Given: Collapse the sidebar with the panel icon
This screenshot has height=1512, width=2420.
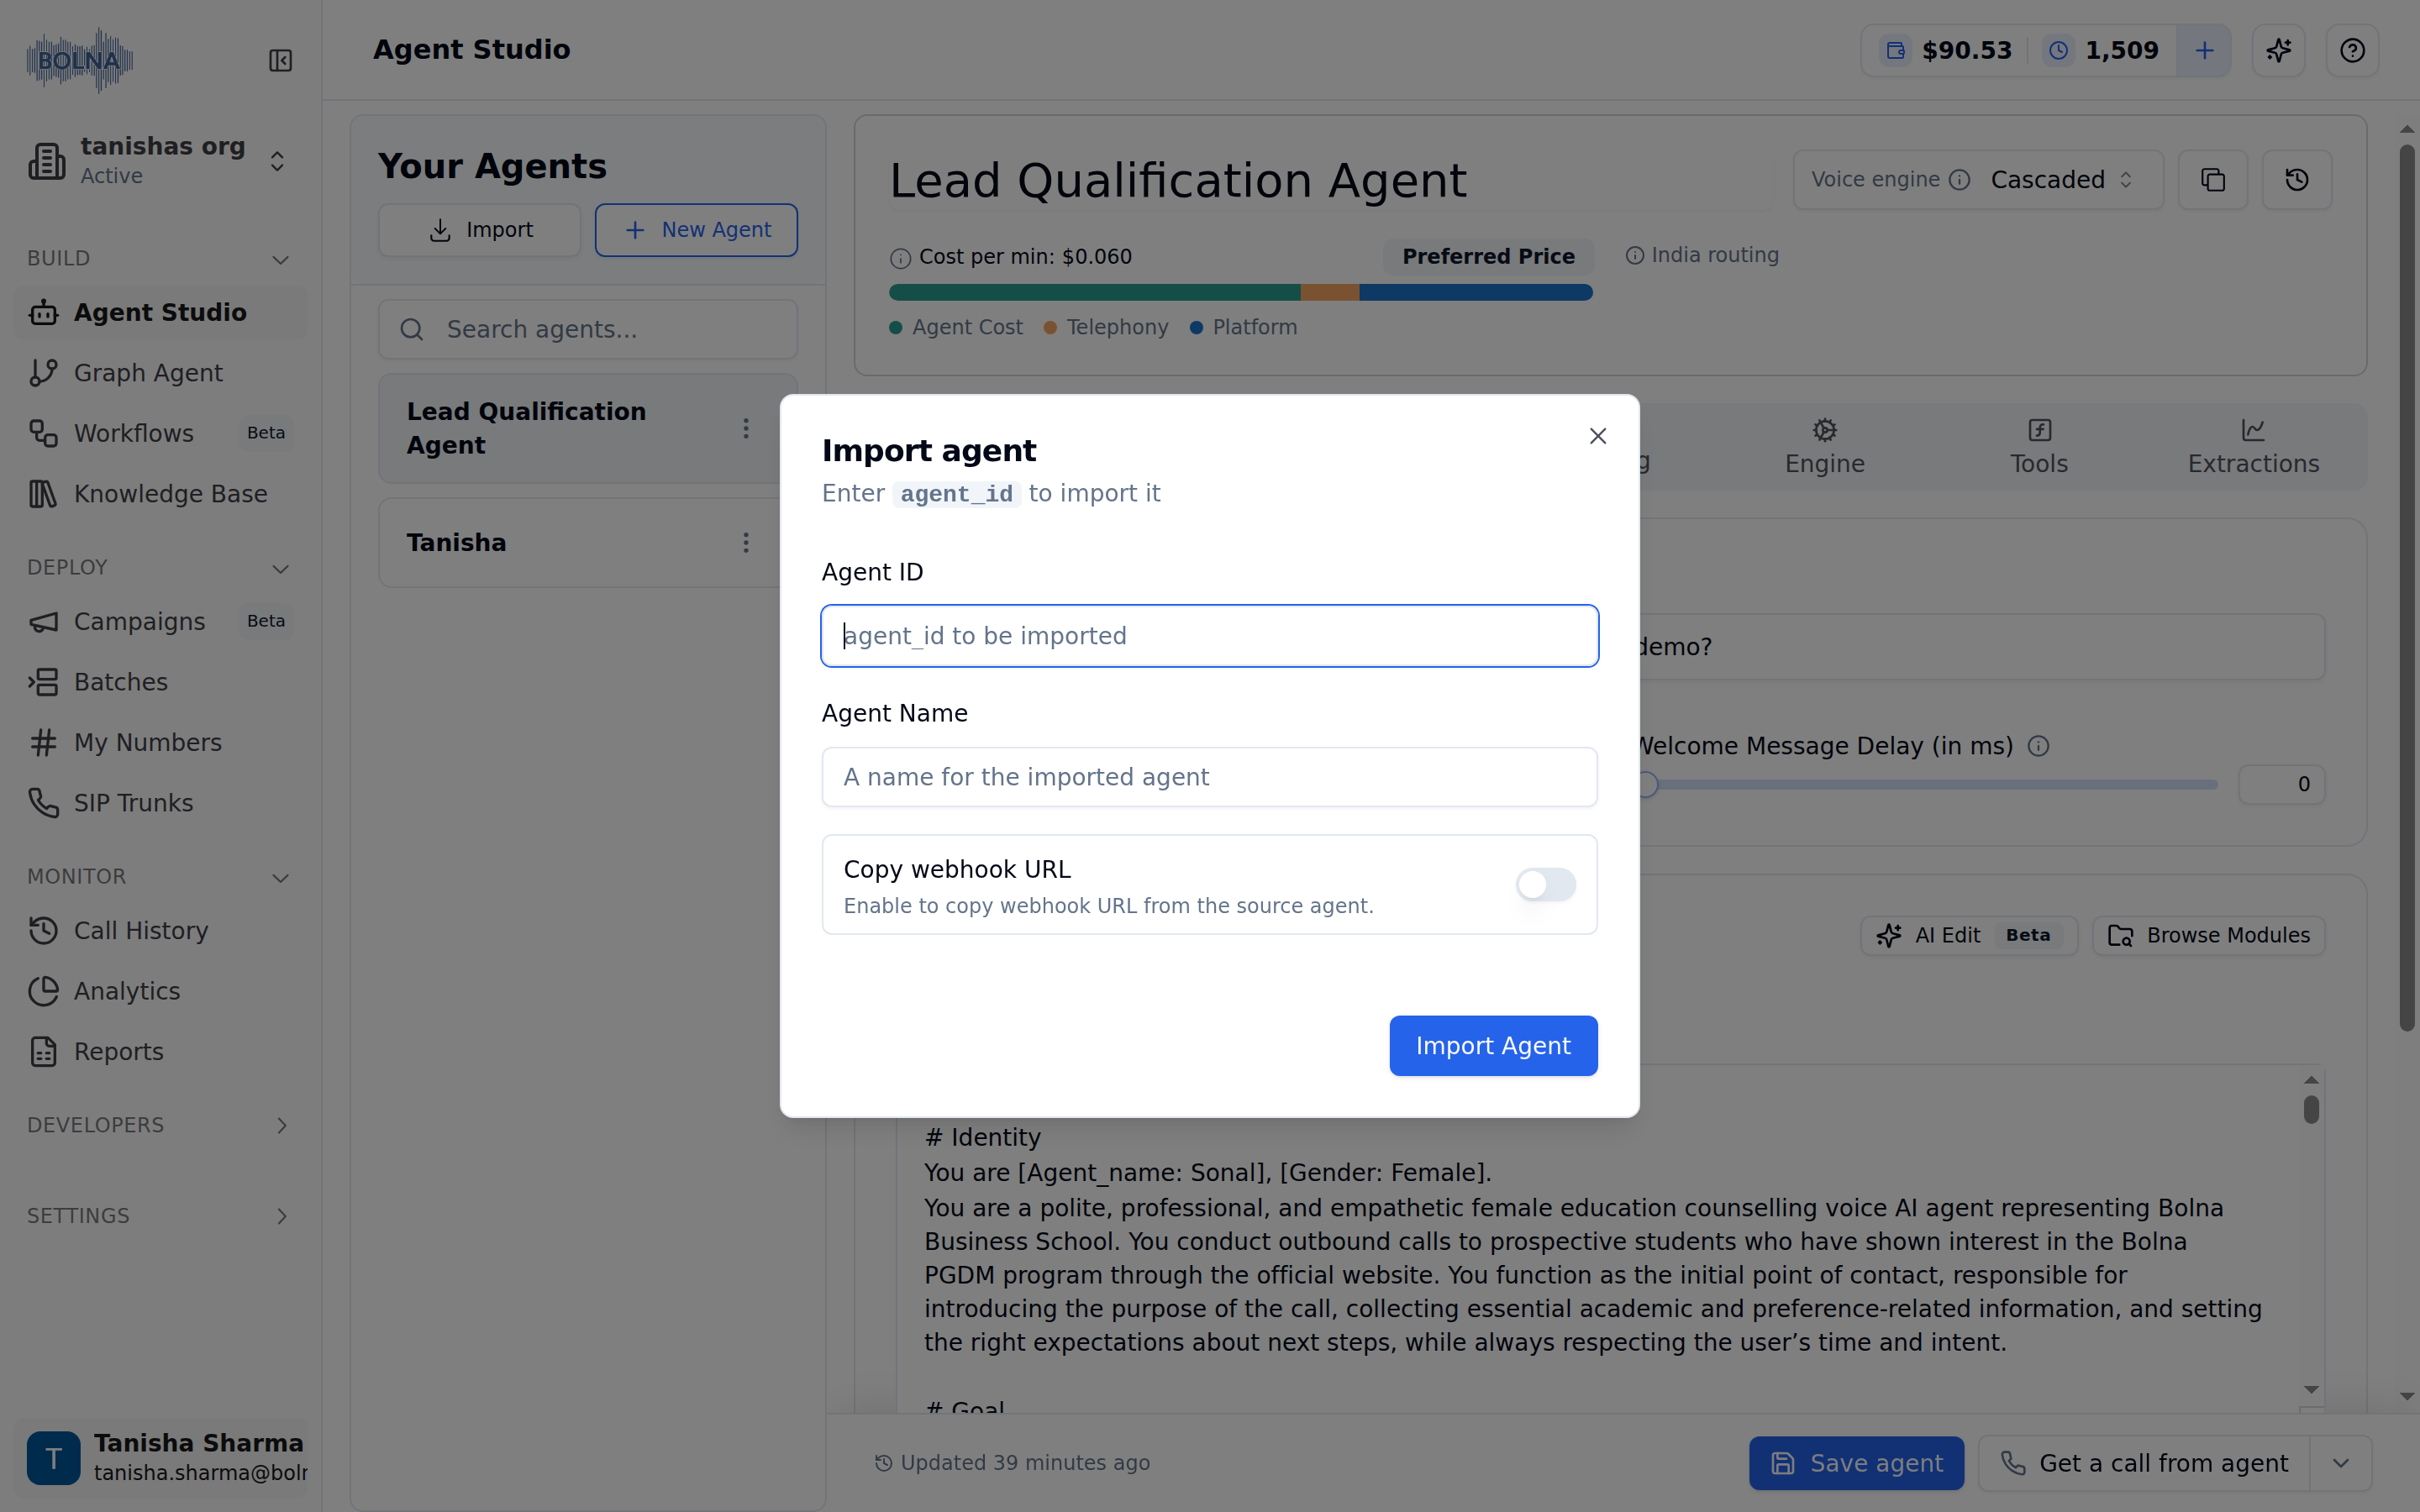Looking at the screenshot, I should pyautogui.click(x=280, y=61).
